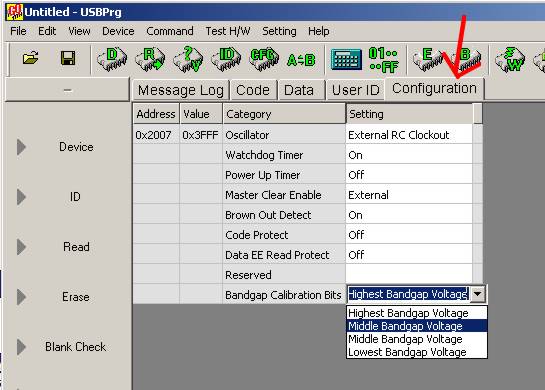Click the Device chip 'D' toolbar icon
The image size is (545, 390).
click(112, 59)
